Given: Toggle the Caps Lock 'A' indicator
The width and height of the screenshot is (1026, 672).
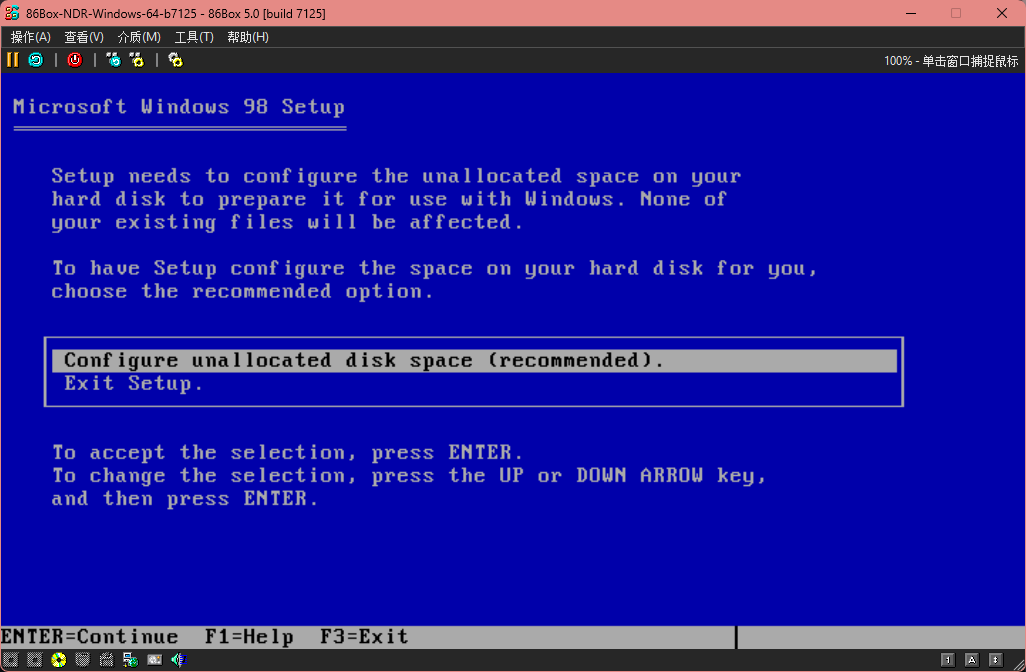Looking at the screenshot, I should [x=972, y=660].
